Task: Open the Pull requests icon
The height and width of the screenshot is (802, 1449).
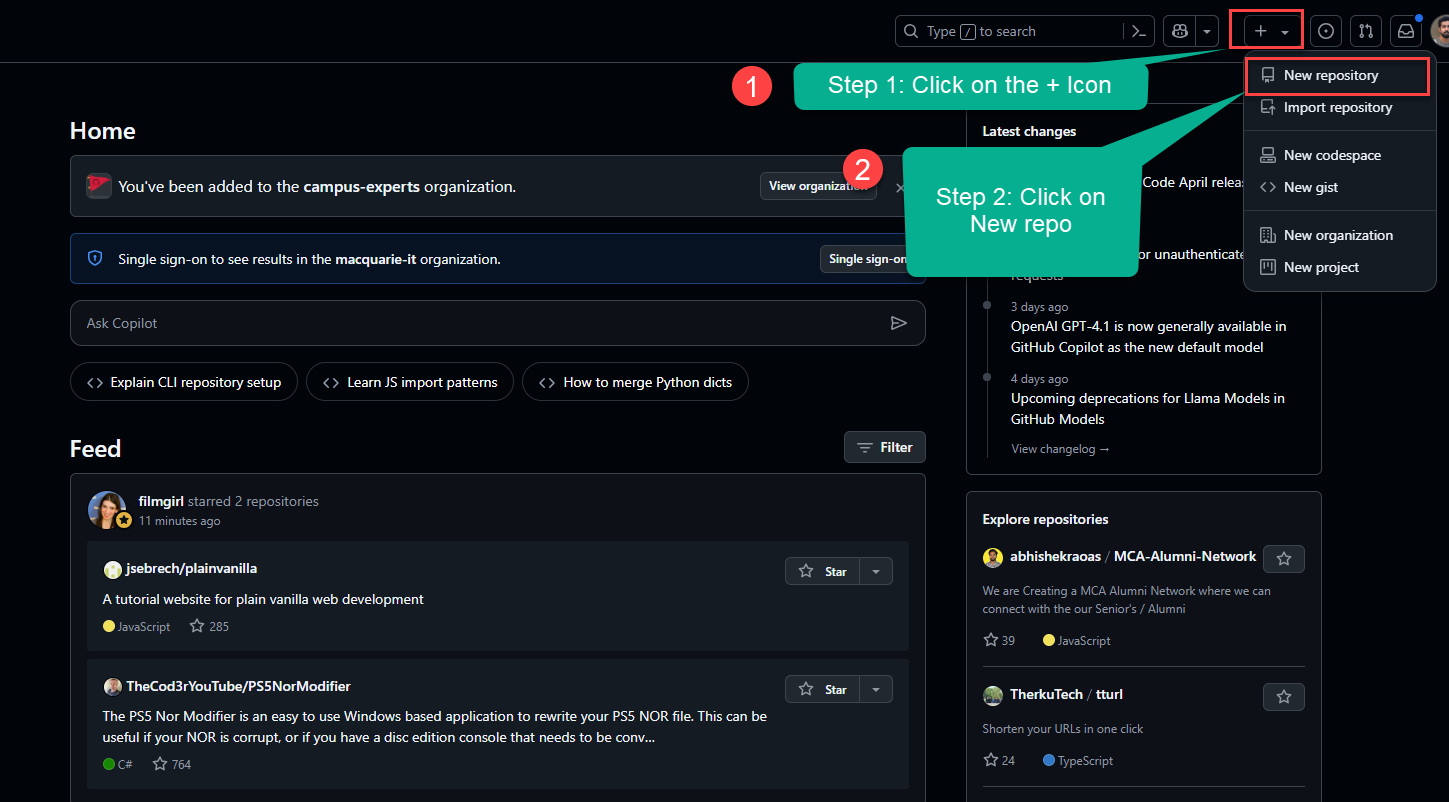Action: [x=1366, y=31]
